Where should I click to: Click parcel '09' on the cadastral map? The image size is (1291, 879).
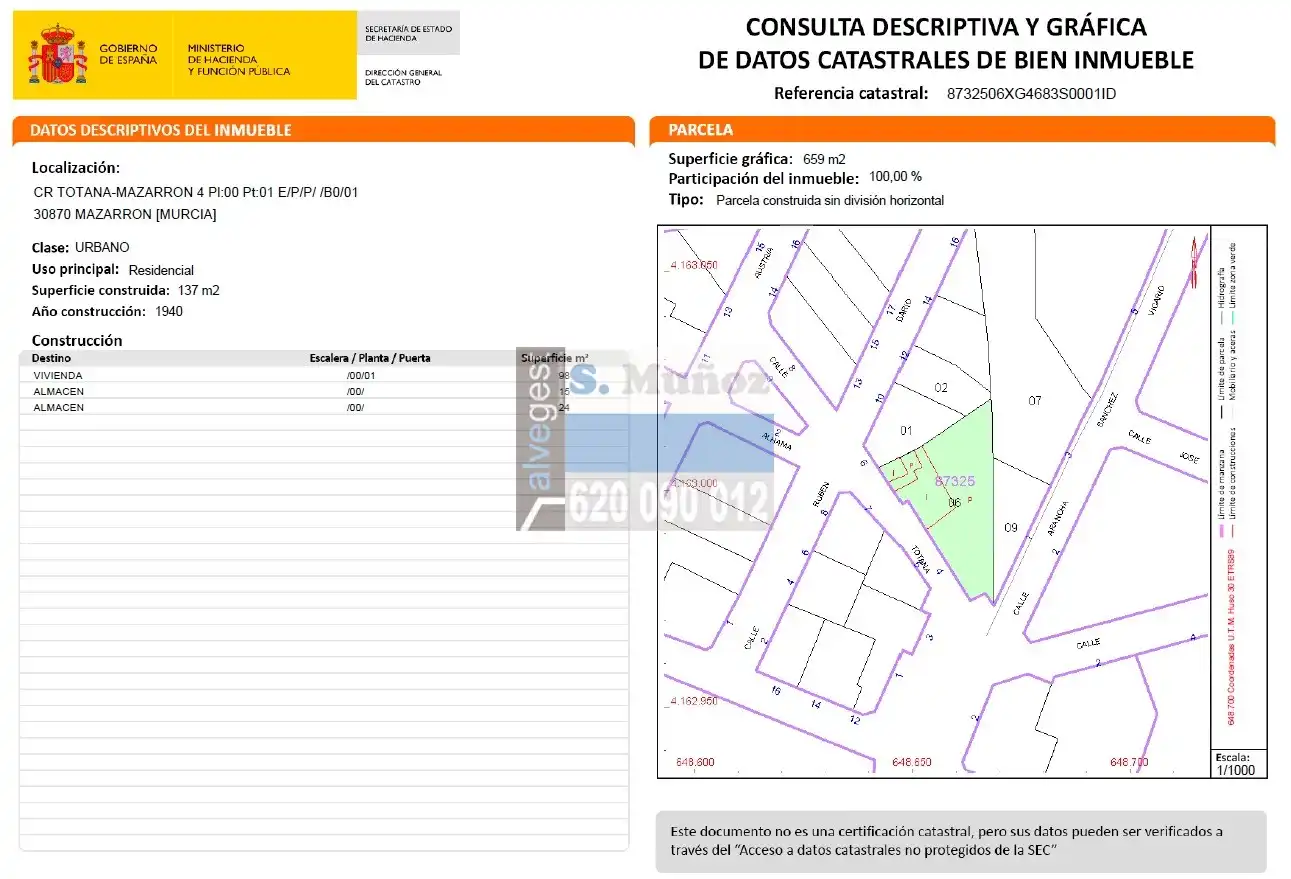click(x=1010, y=527)
